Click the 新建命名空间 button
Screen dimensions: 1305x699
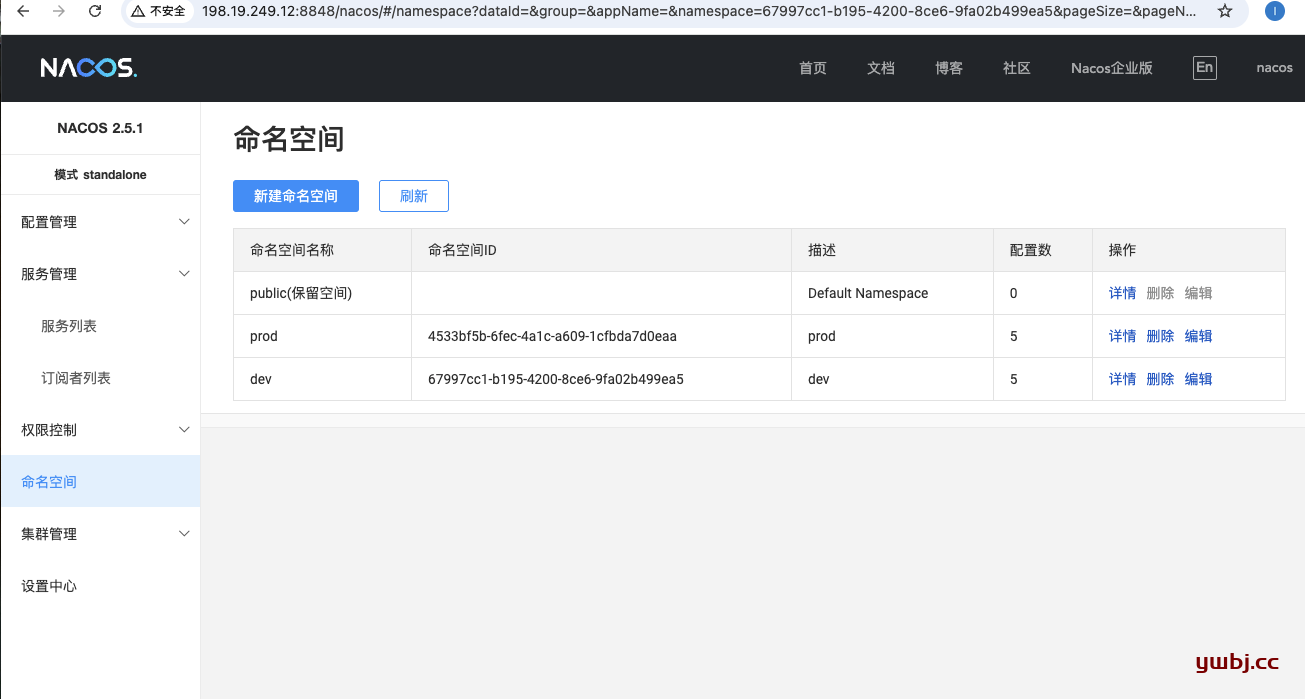tap(296, 196)
